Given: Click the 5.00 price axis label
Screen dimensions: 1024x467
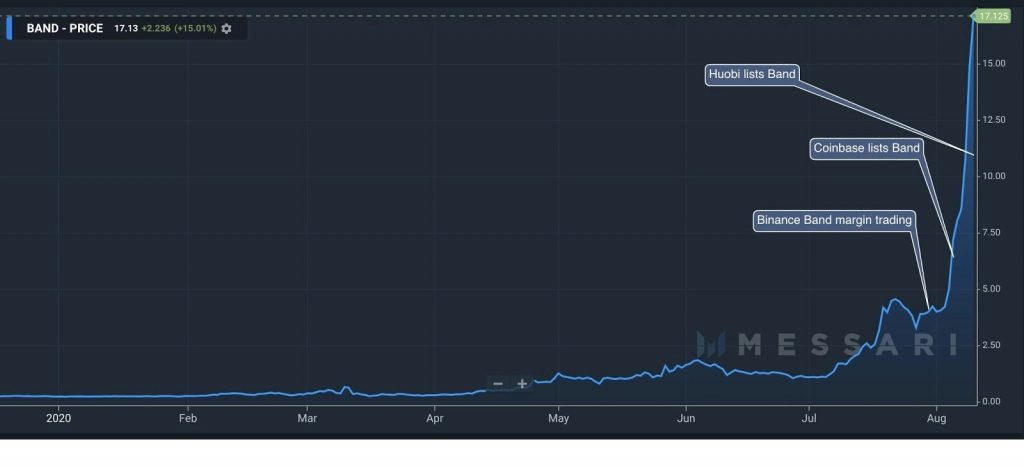Looking at the screenshot, I should [993, 289].
